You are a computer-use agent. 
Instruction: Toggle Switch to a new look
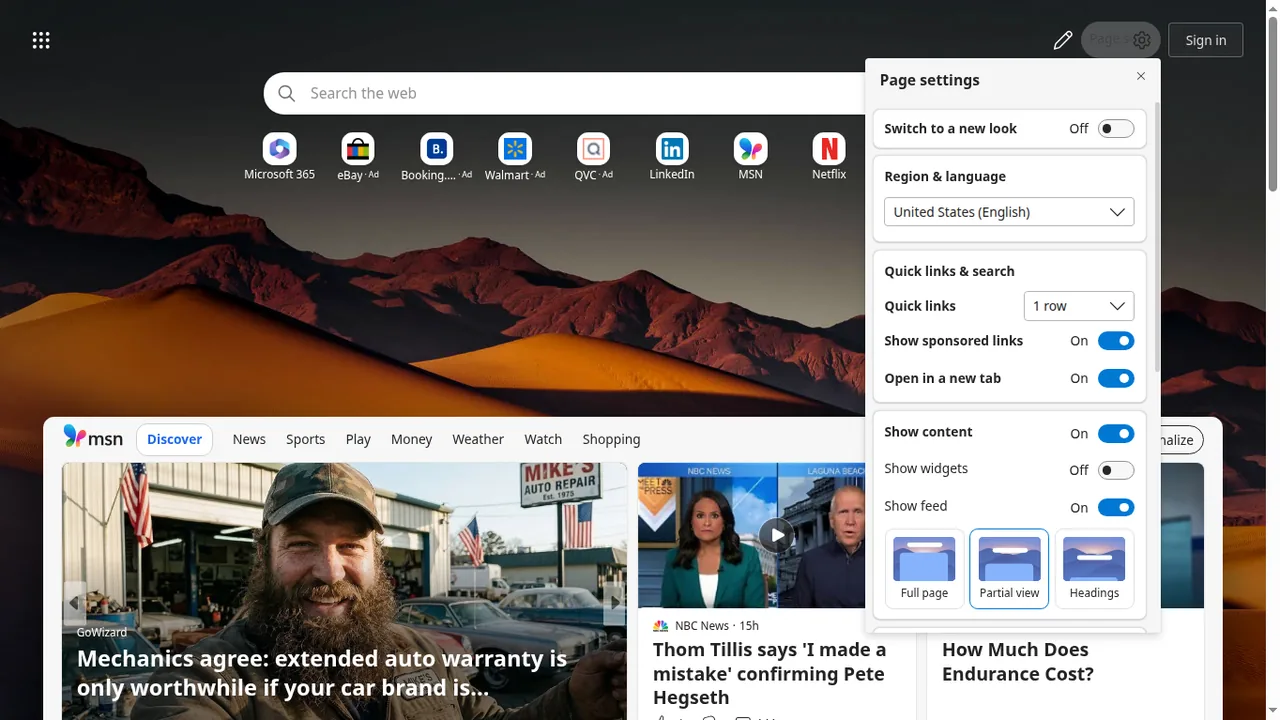[x=1116, y=129]
